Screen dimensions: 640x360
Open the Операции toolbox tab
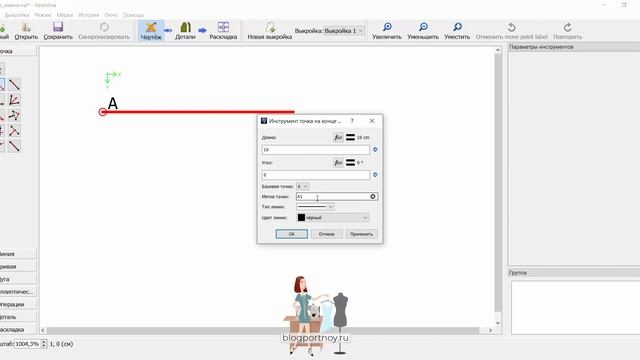pos(18,304)
